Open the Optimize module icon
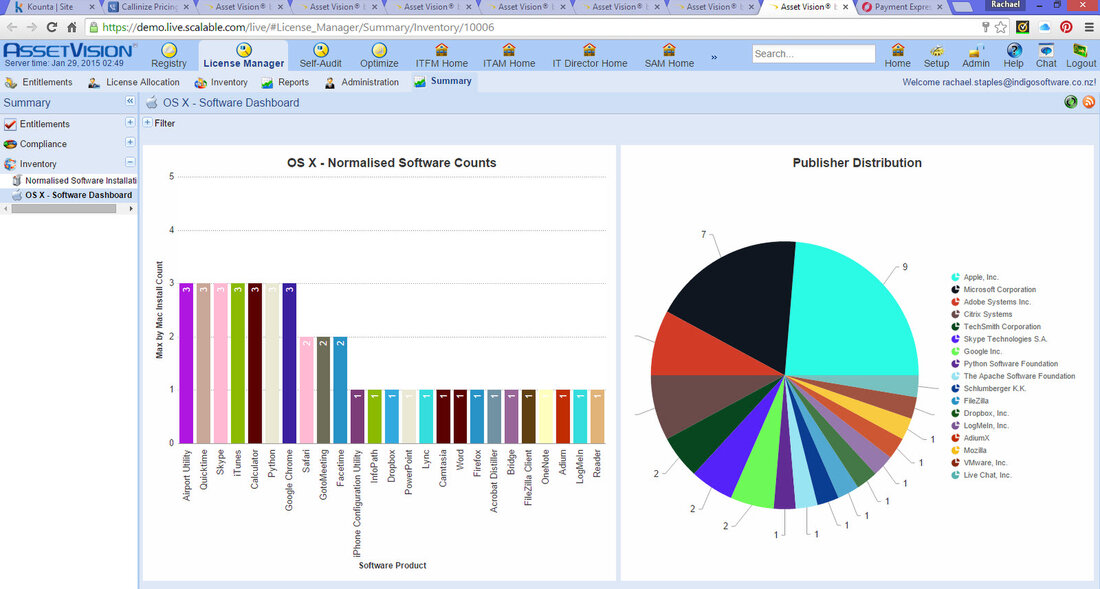This screenshot has height=589, width=1100. 379,51
